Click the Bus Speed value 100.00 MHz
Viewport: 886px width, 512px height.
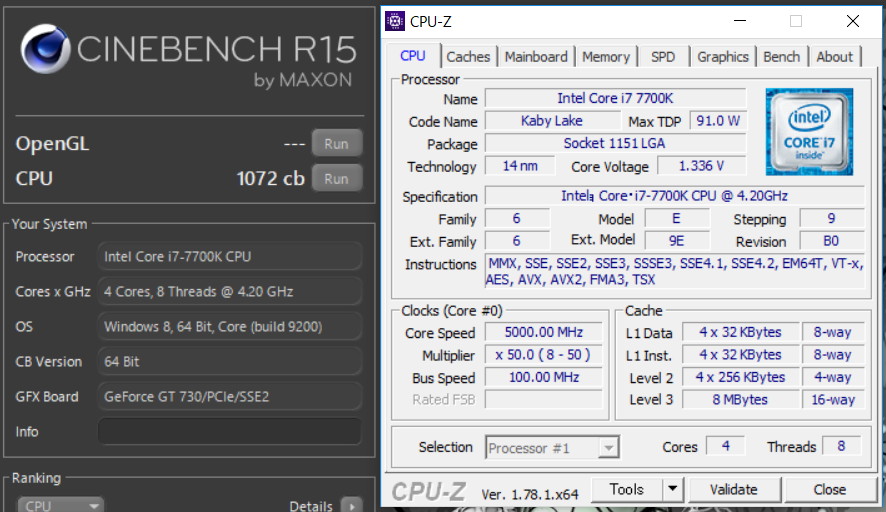[x=544, y=377]
